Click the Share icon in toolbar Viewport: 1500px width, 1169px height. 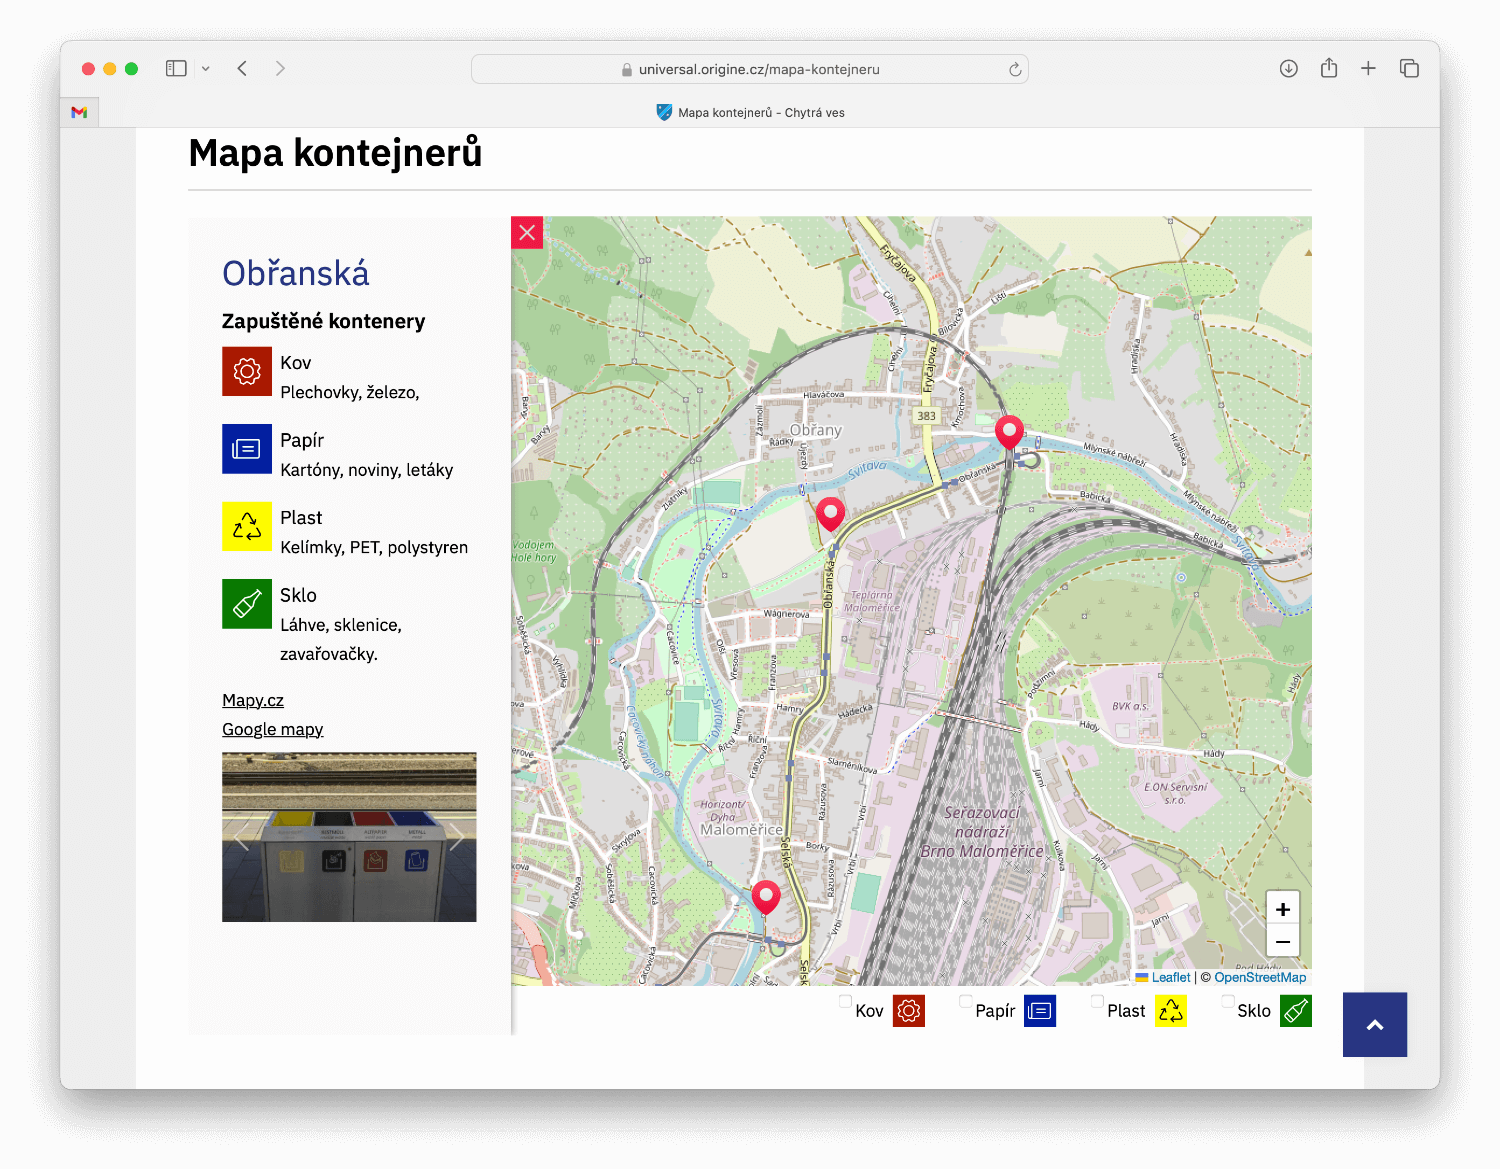click(x=1328, y=68)
